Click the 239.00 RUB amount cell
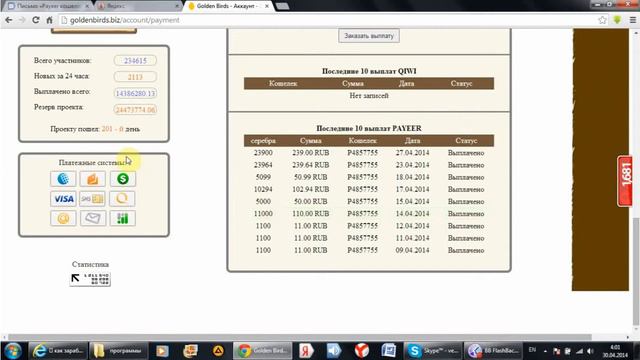The width and height of the screenshot is (640, 360). tap(311, 153)
